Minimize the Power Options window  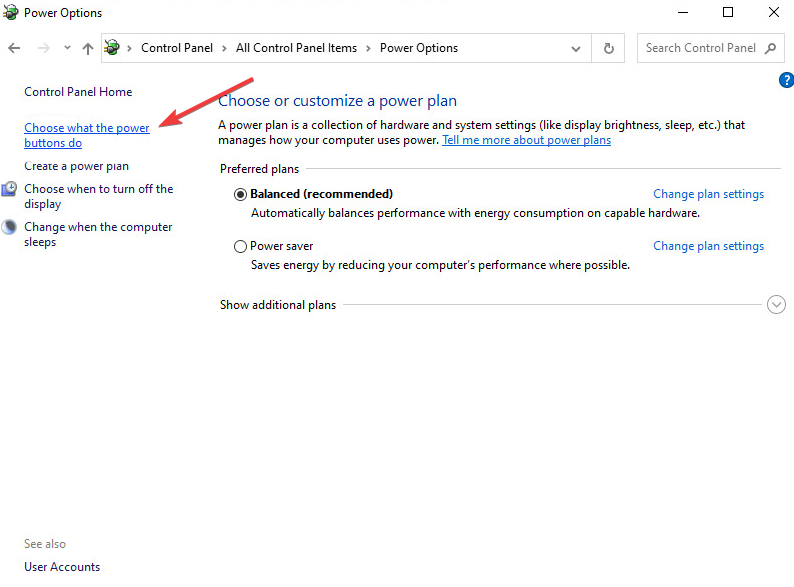coord(683,12)
